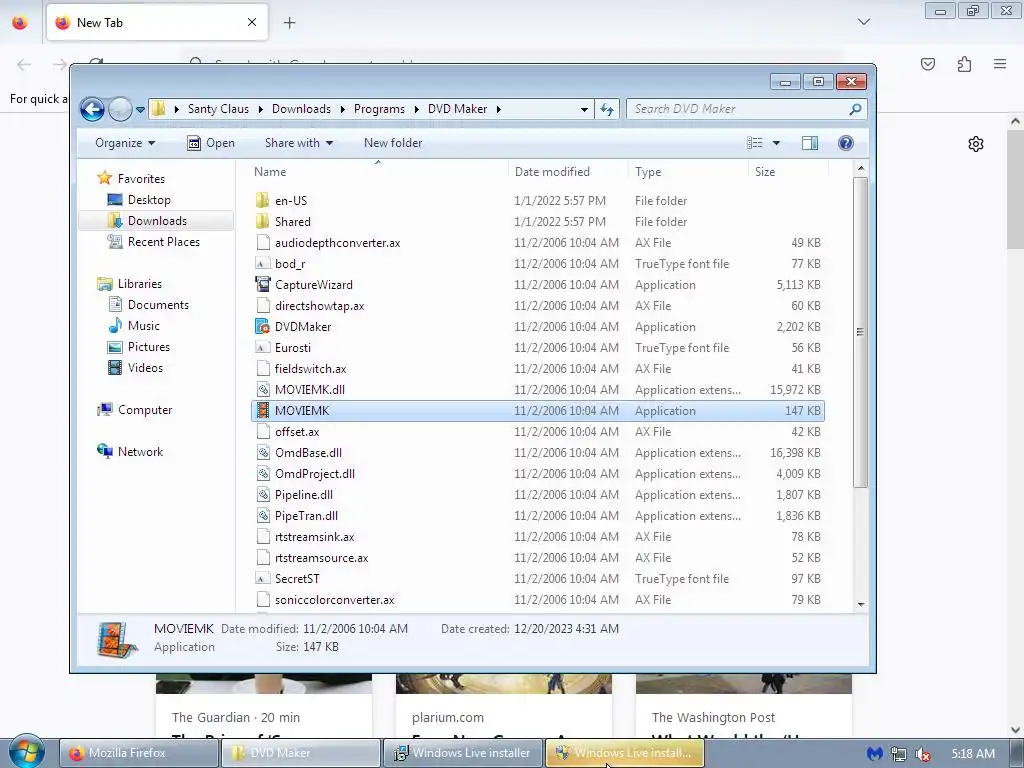Select Network in the navigation pane
Image resolution: width=1024 pixels, height=768 pixels.
[x=140, y=451]
